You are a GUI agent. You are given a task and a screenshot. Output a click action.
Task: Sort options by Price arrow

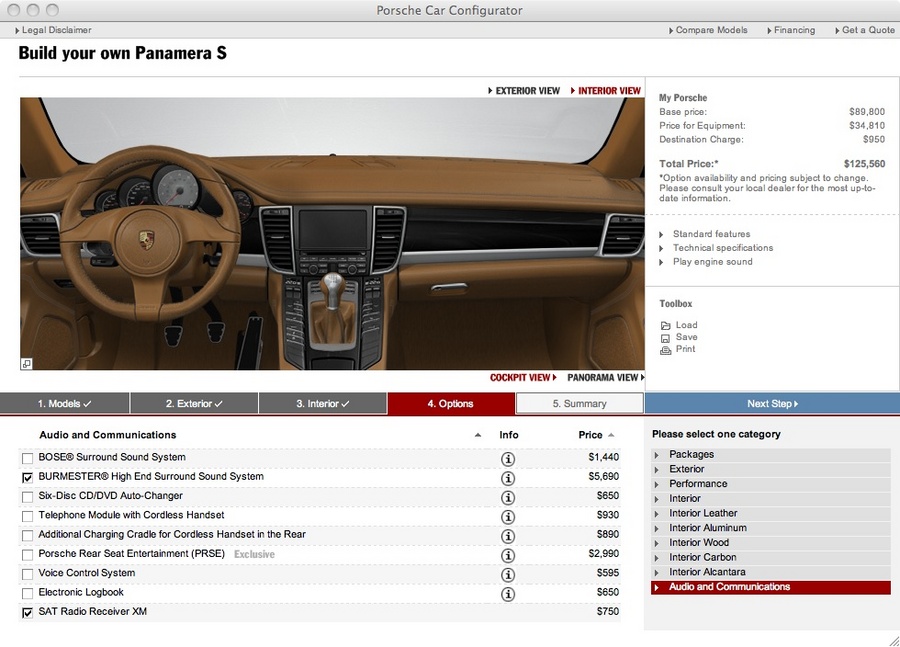click(611, 435)
